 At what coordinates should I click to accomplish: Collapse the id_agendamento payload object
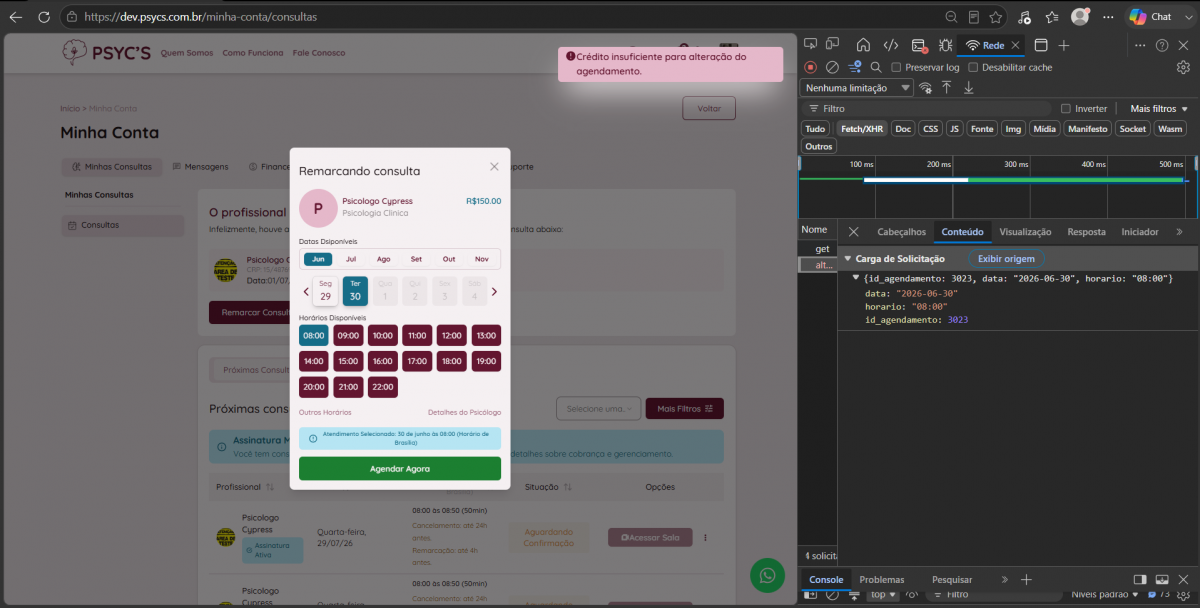(x=856, y=277)
